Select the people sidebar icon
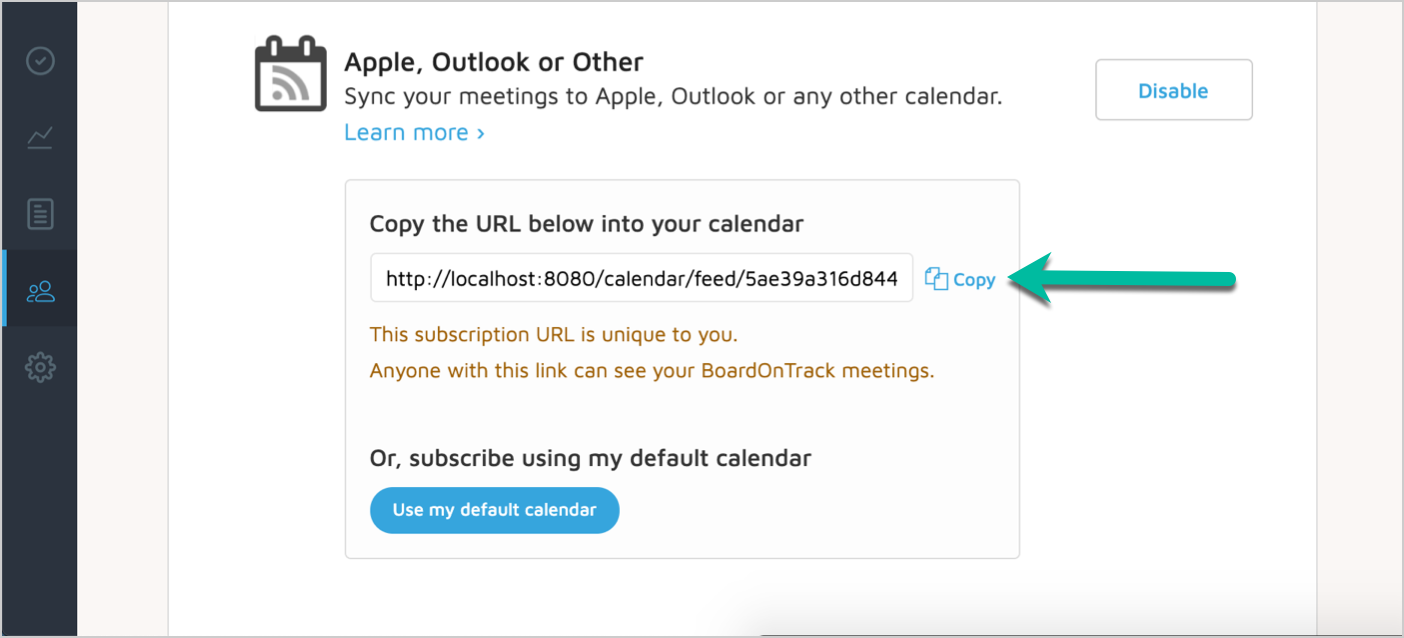The width and height of the screenshot is (1404, 638). (40, 291)
